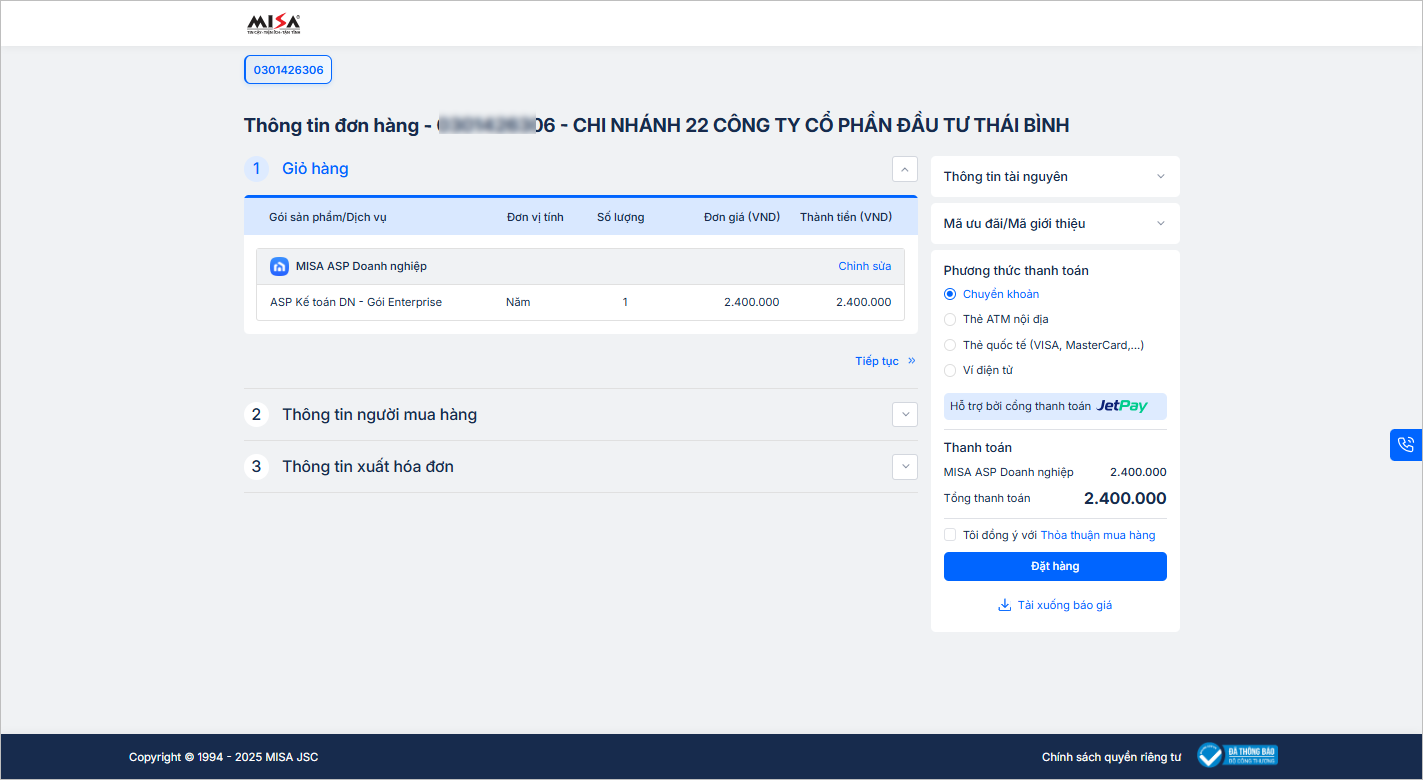This screenshot has width=1423, height=780.
Task: Select Chuyển khoản payment method
Action: (x=950, y=294)
